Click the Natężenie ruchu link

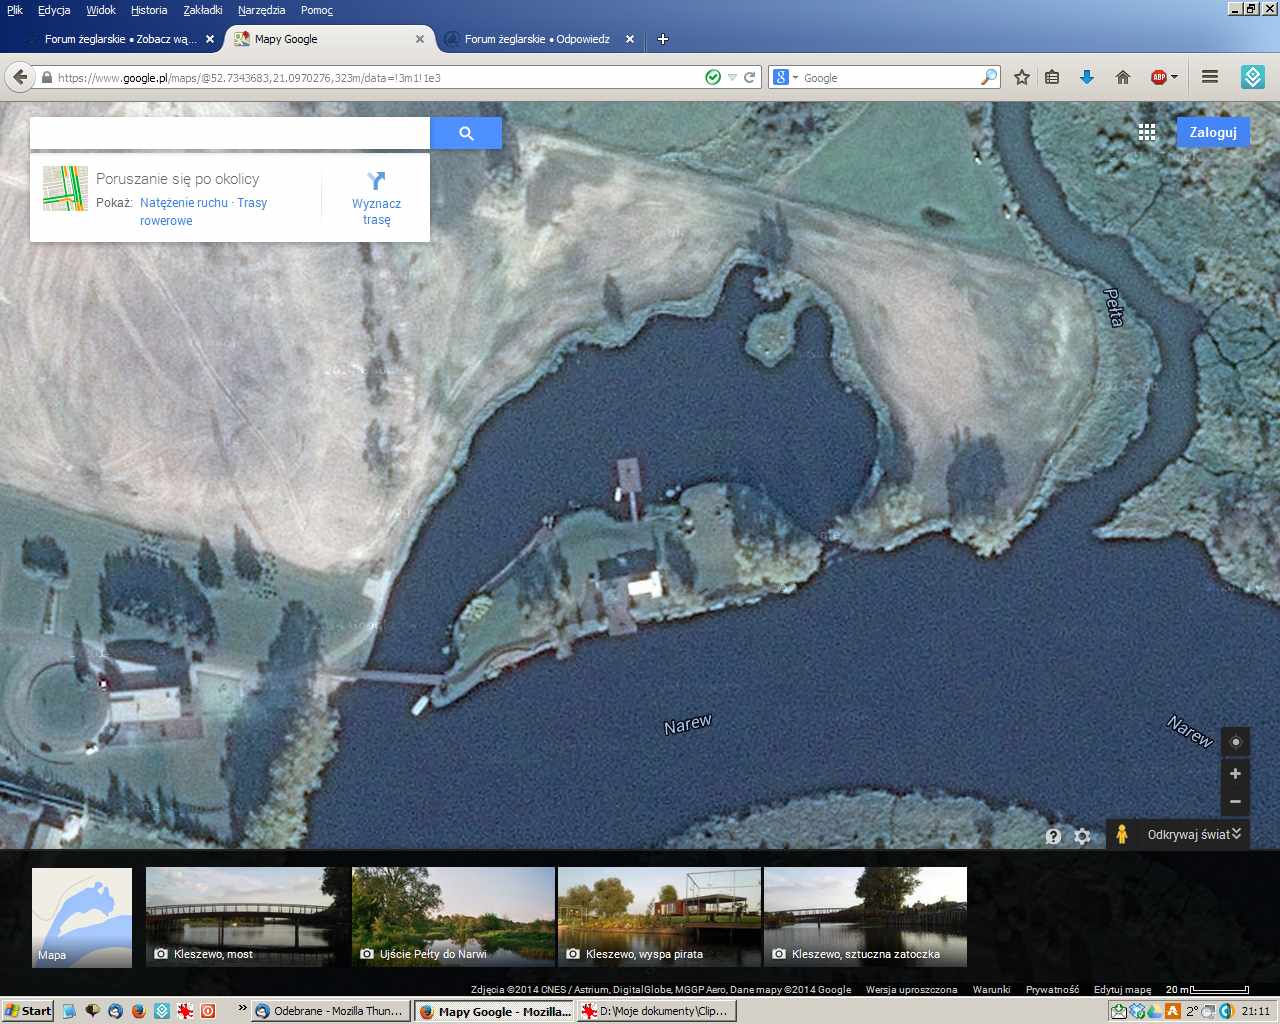[184, 202]
